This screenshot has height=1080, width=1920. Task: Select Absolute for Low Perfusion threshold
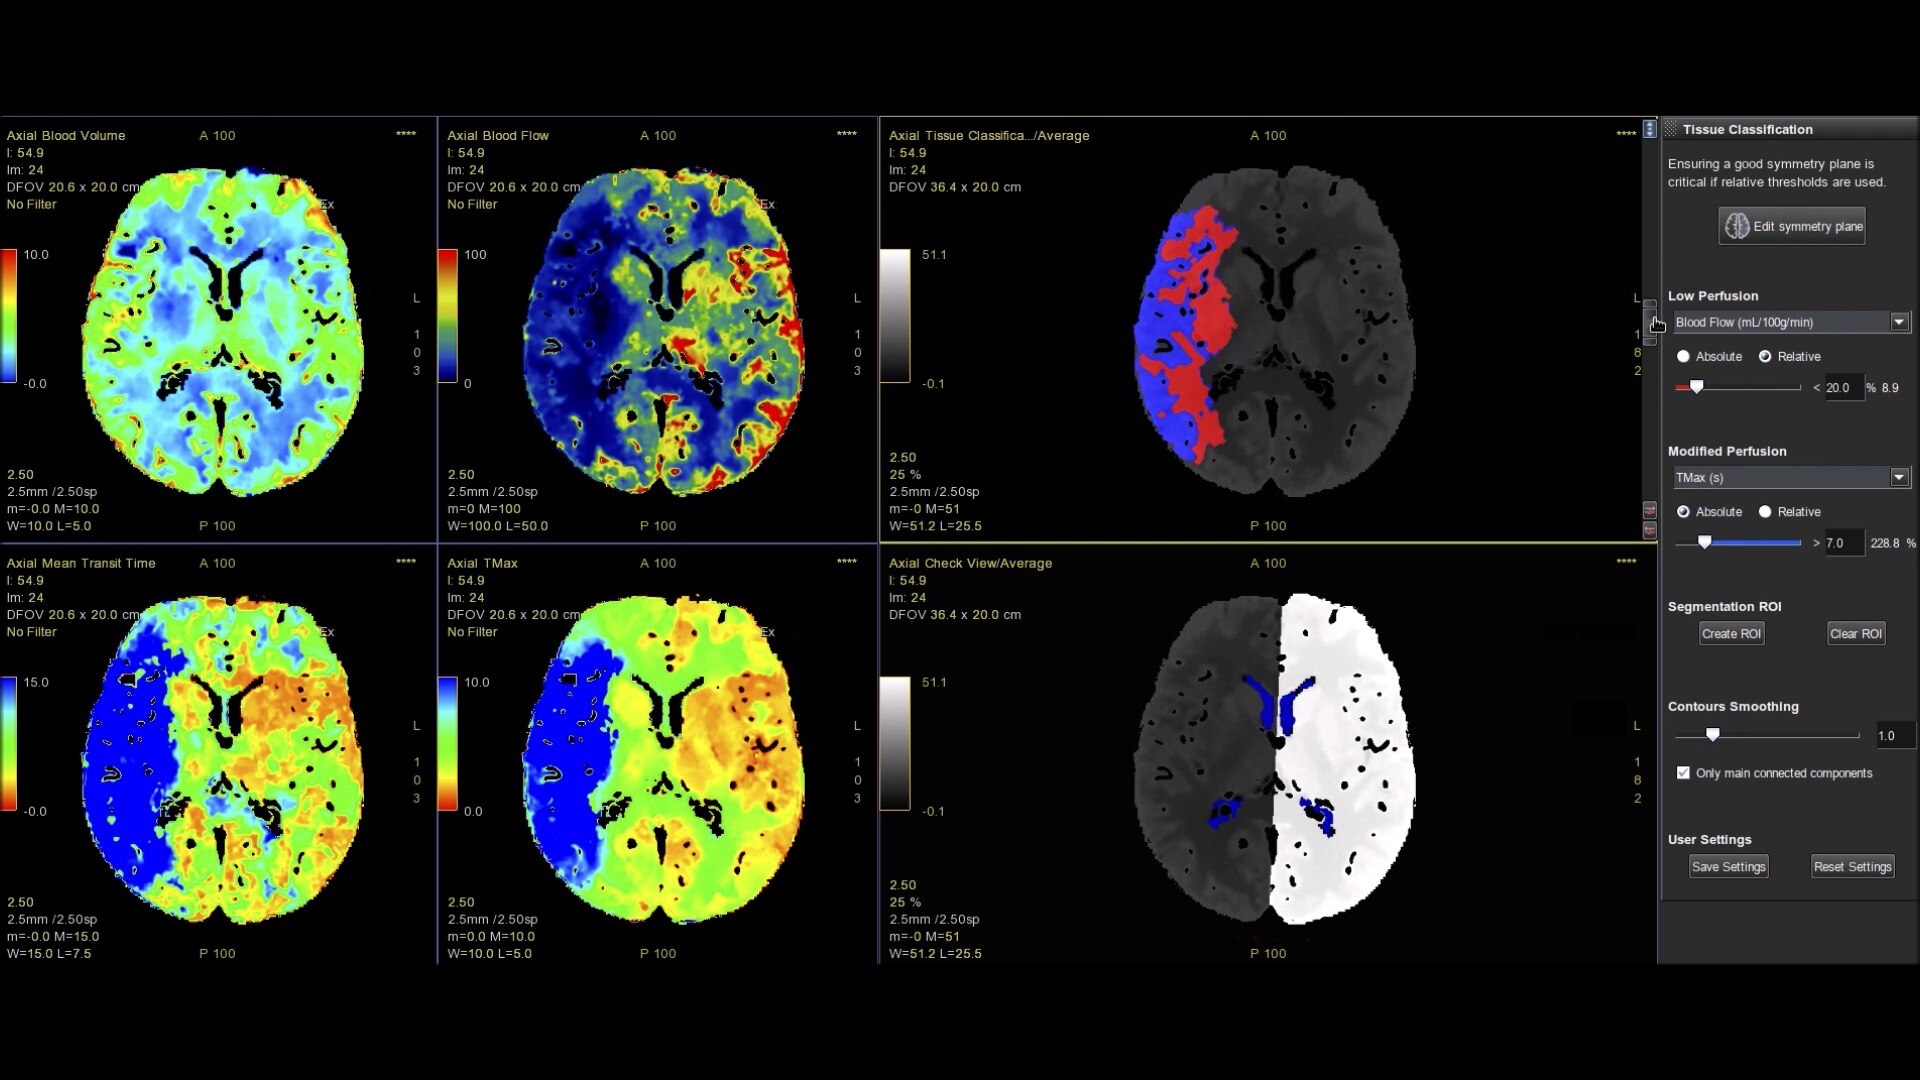point(1684,356)
